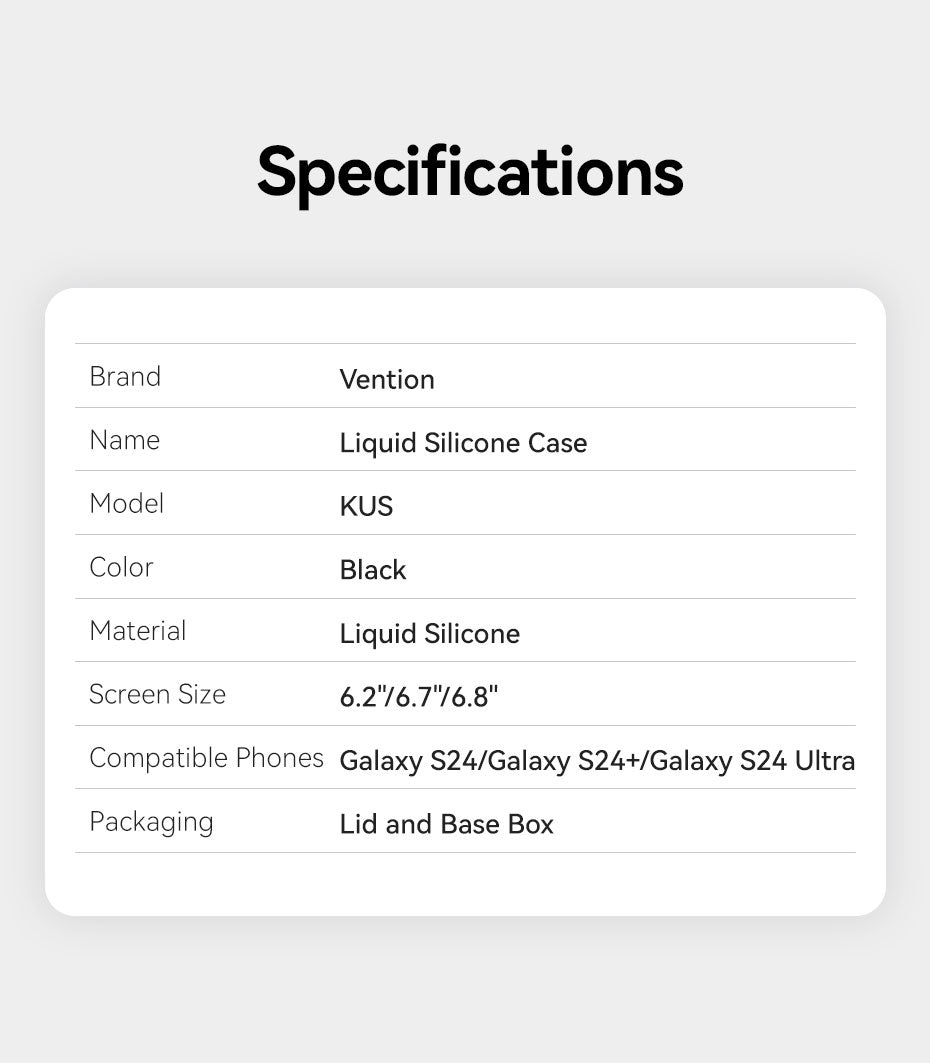
Task: Click Liquid Silicone Case text
Action: pyautogui.click(x=463, y=443)
